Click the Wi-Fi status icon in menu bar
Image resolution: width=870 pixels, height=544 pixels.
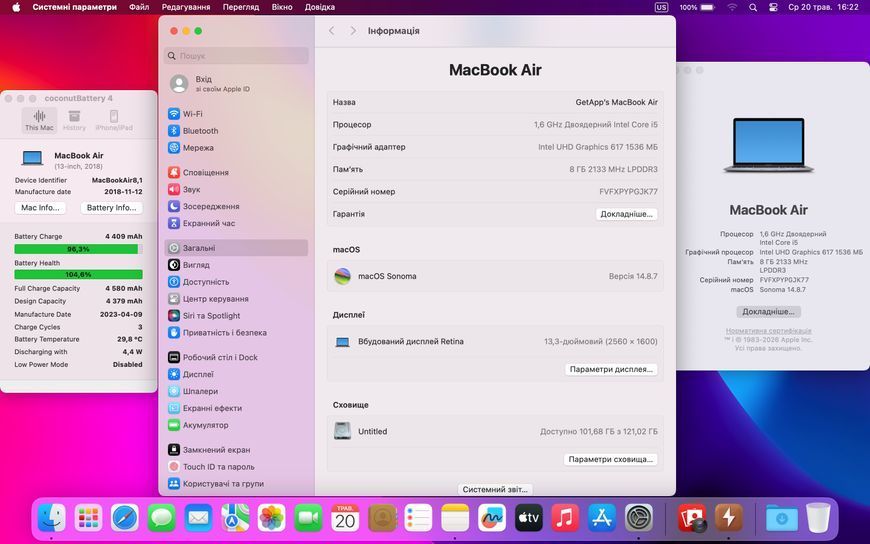click(732, 7)
